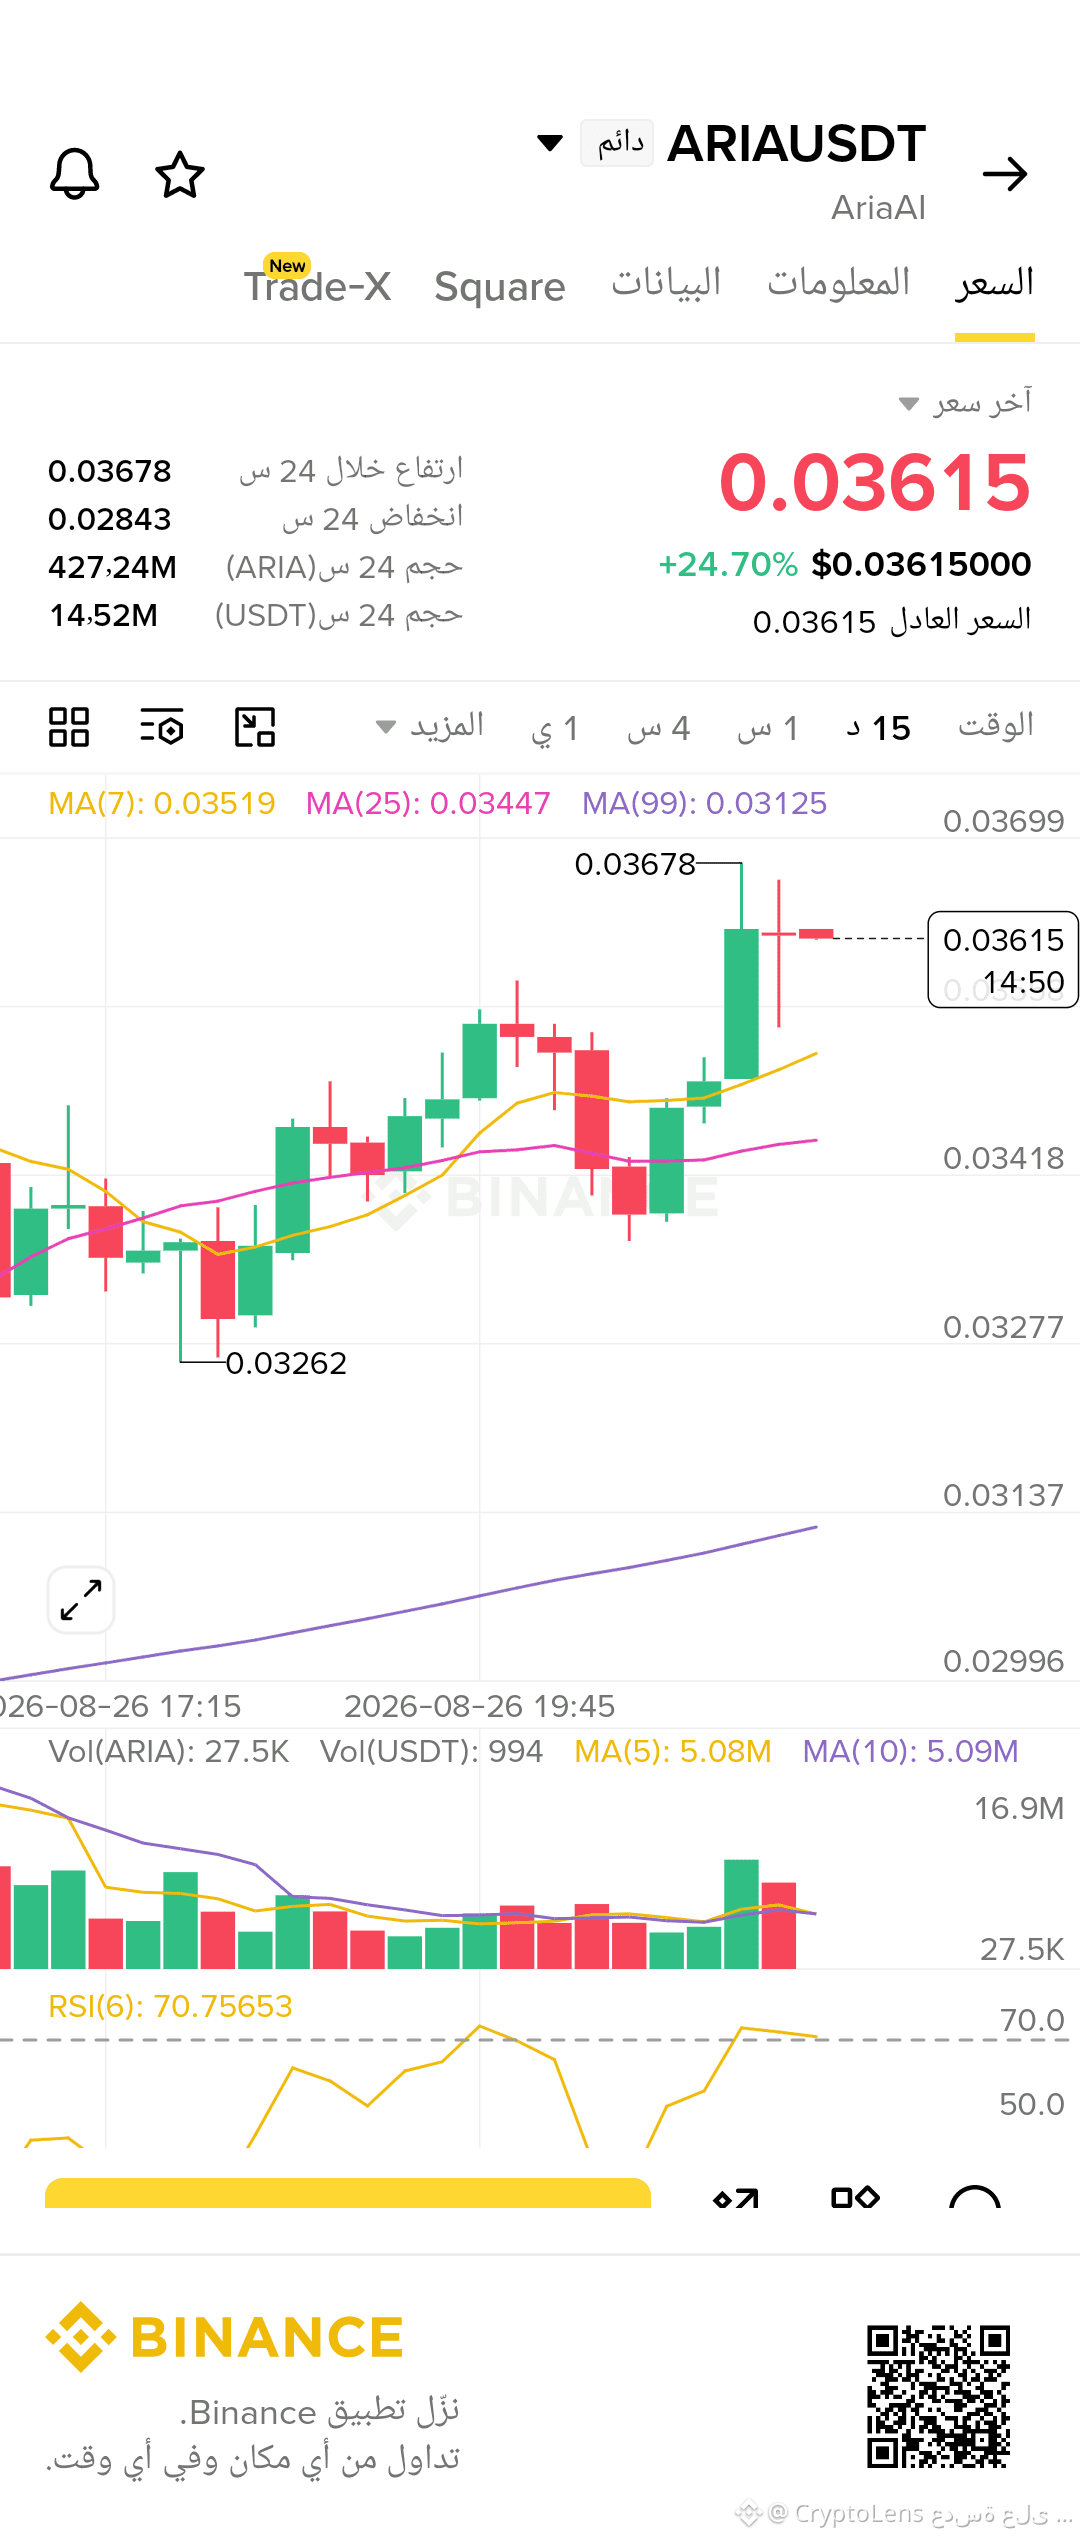Select the 4 س timeframe
The height and width of the screenshot is (2538, 1080).
pos(659,728)
